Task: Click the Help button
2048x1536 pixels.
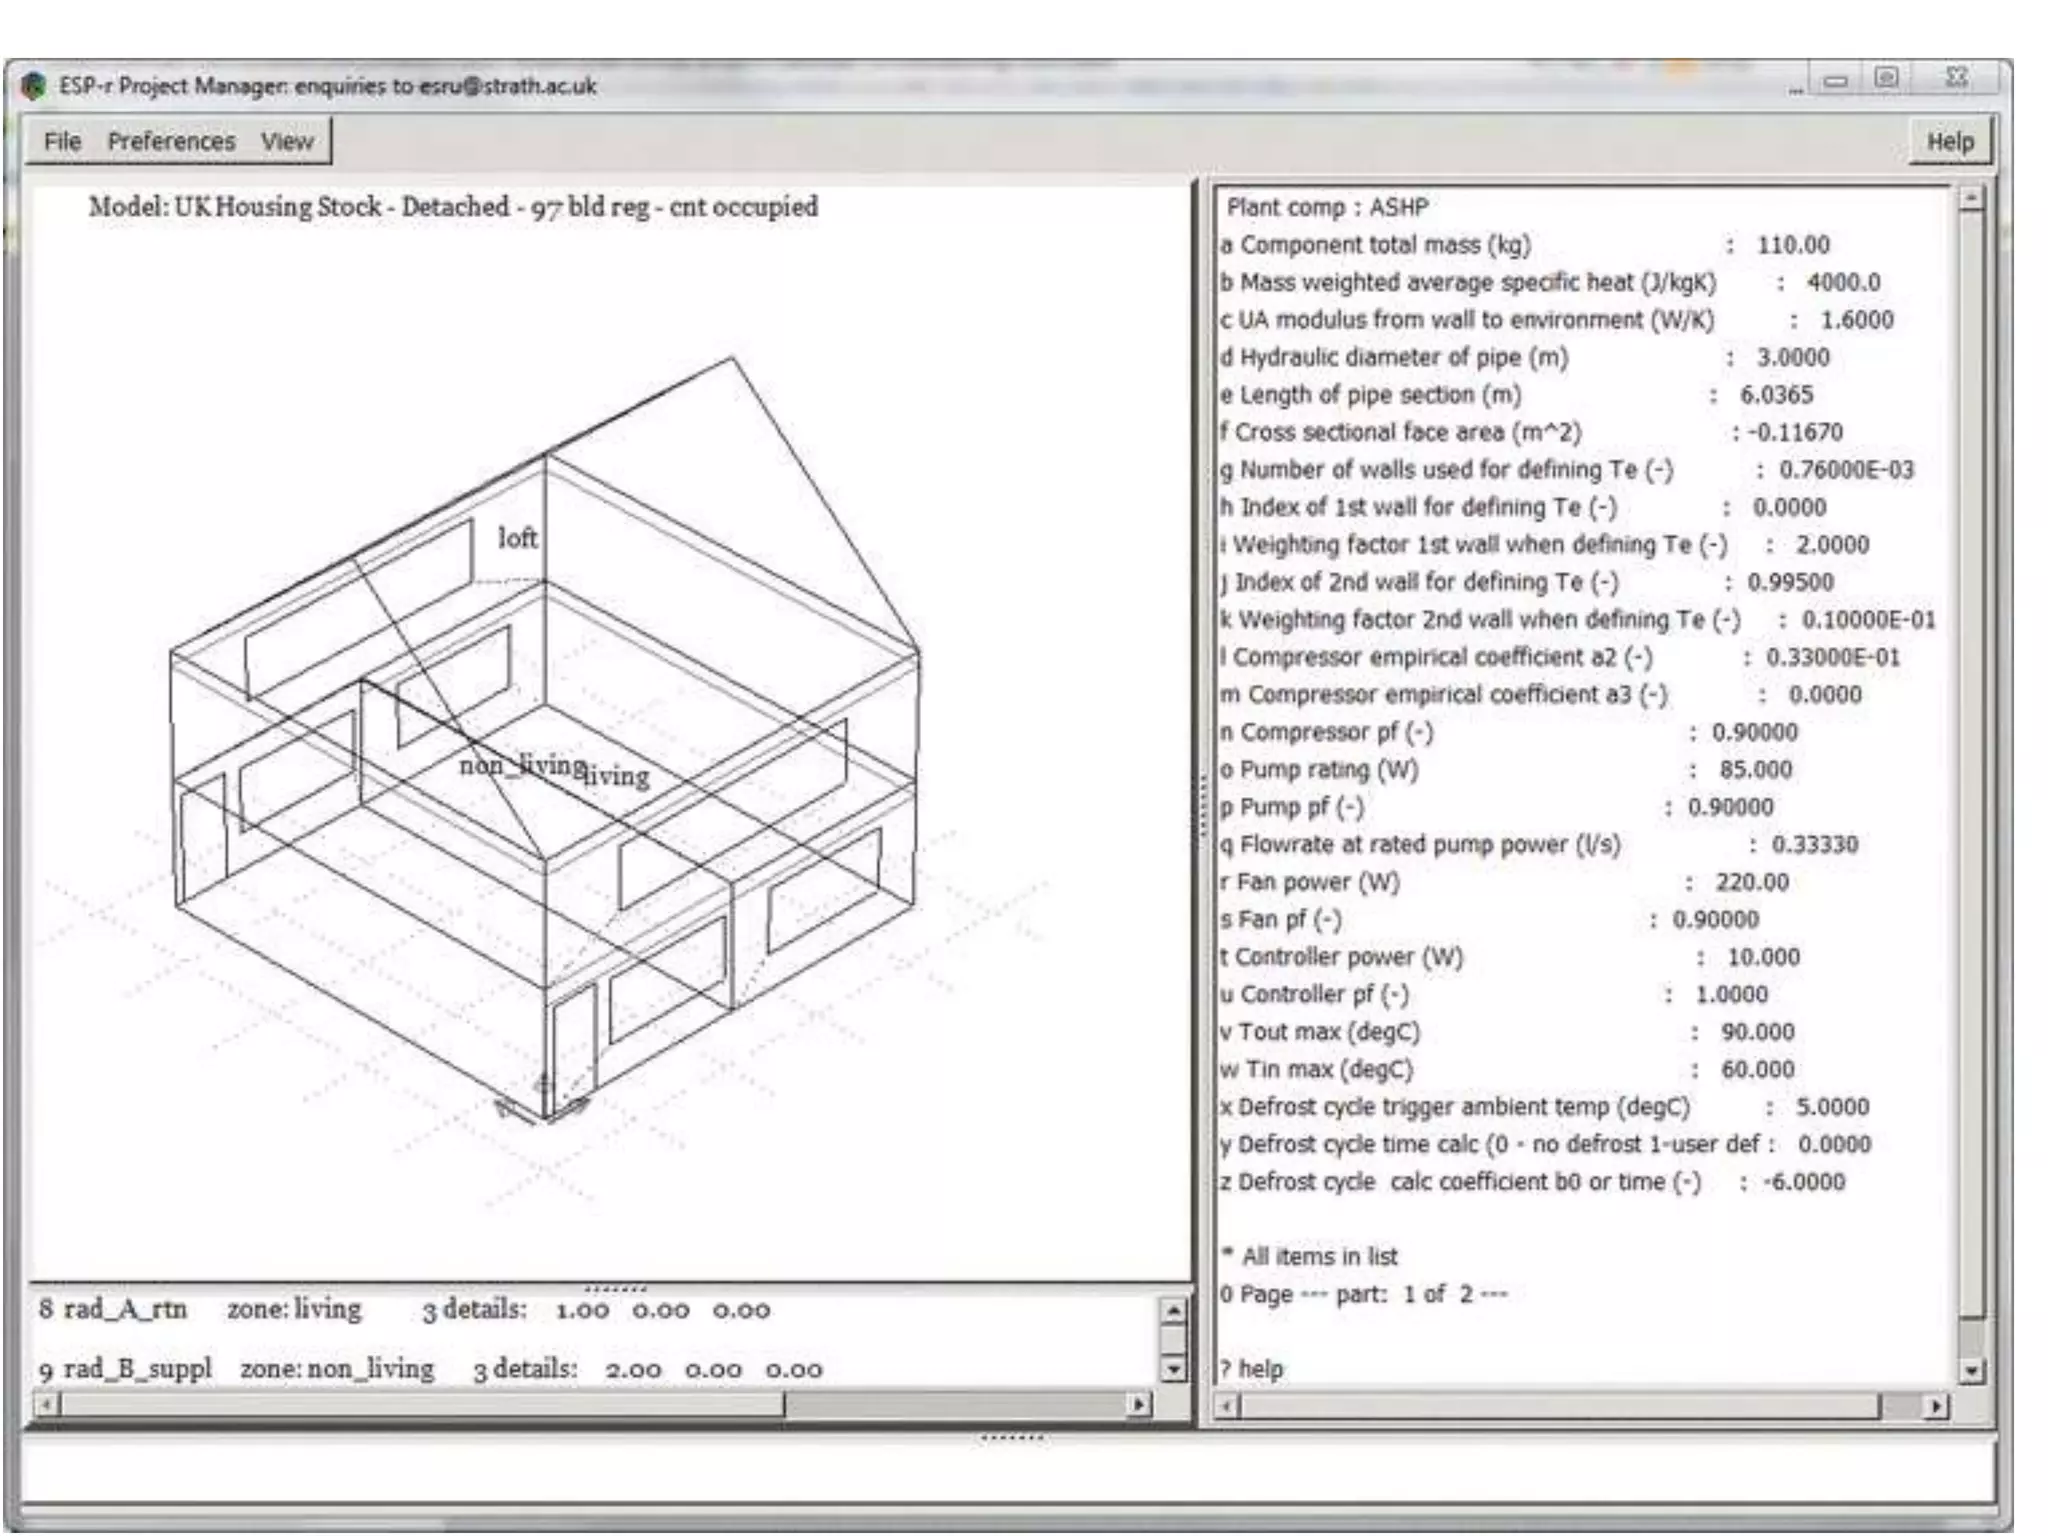Action: 1950,141
